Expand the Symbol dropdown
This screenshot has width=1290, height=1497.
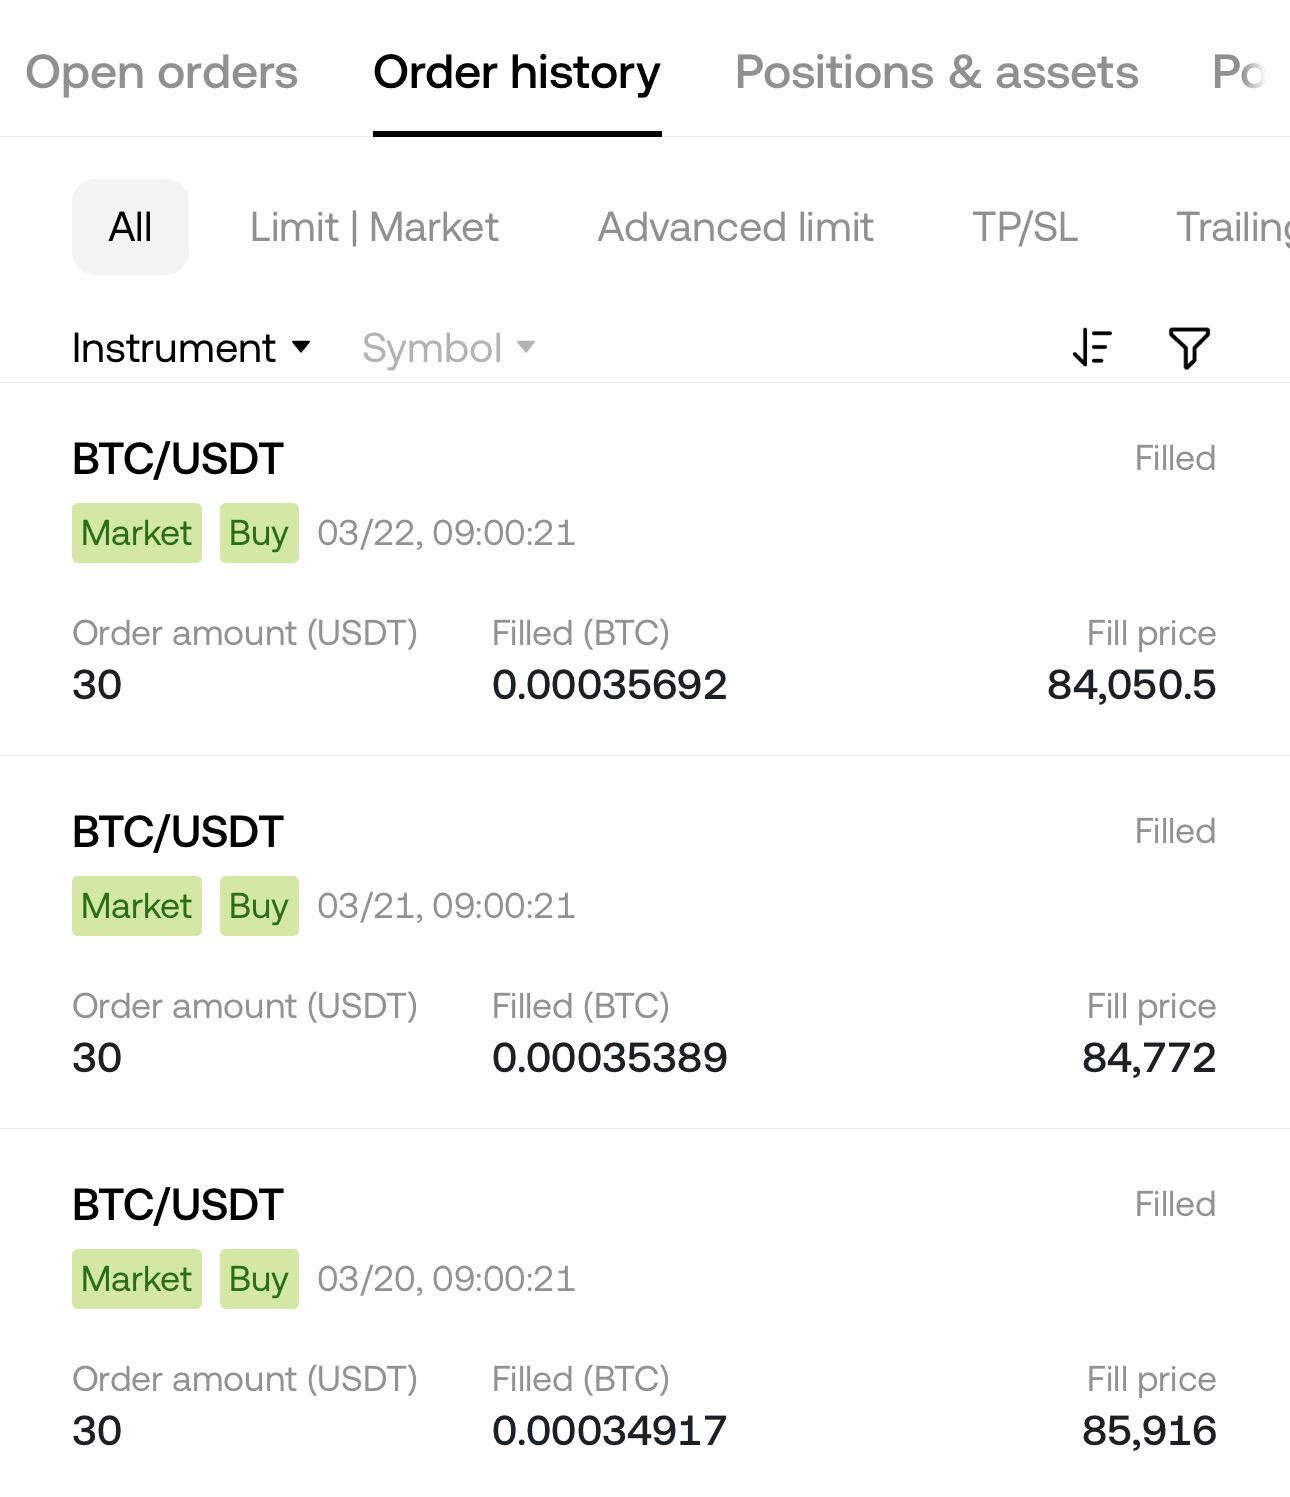[x=448, y=348]
